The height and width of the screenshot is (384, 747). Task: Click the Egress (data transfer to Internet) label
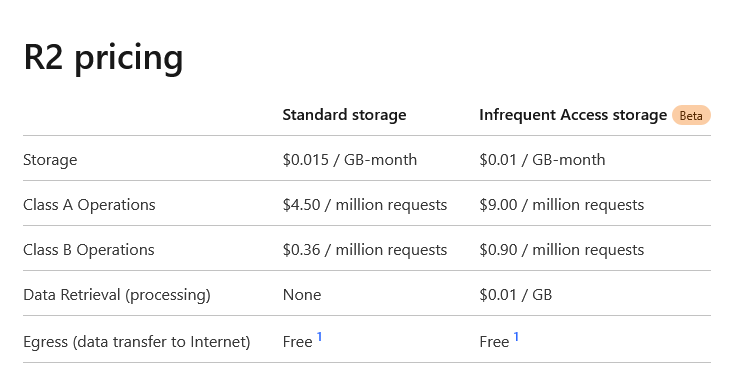coord(137,342)
